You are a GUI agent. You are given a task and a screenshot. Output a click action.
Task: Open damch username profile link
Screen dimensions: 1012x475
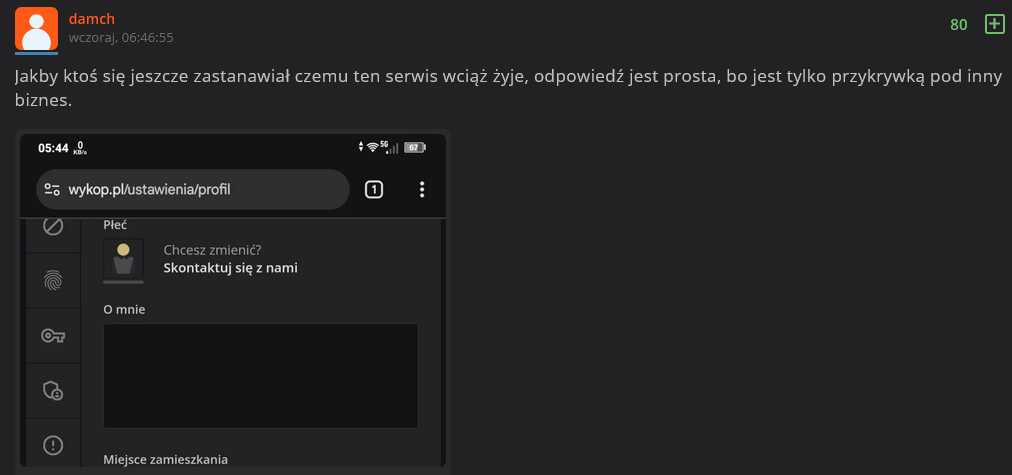[x=92, y=19]
